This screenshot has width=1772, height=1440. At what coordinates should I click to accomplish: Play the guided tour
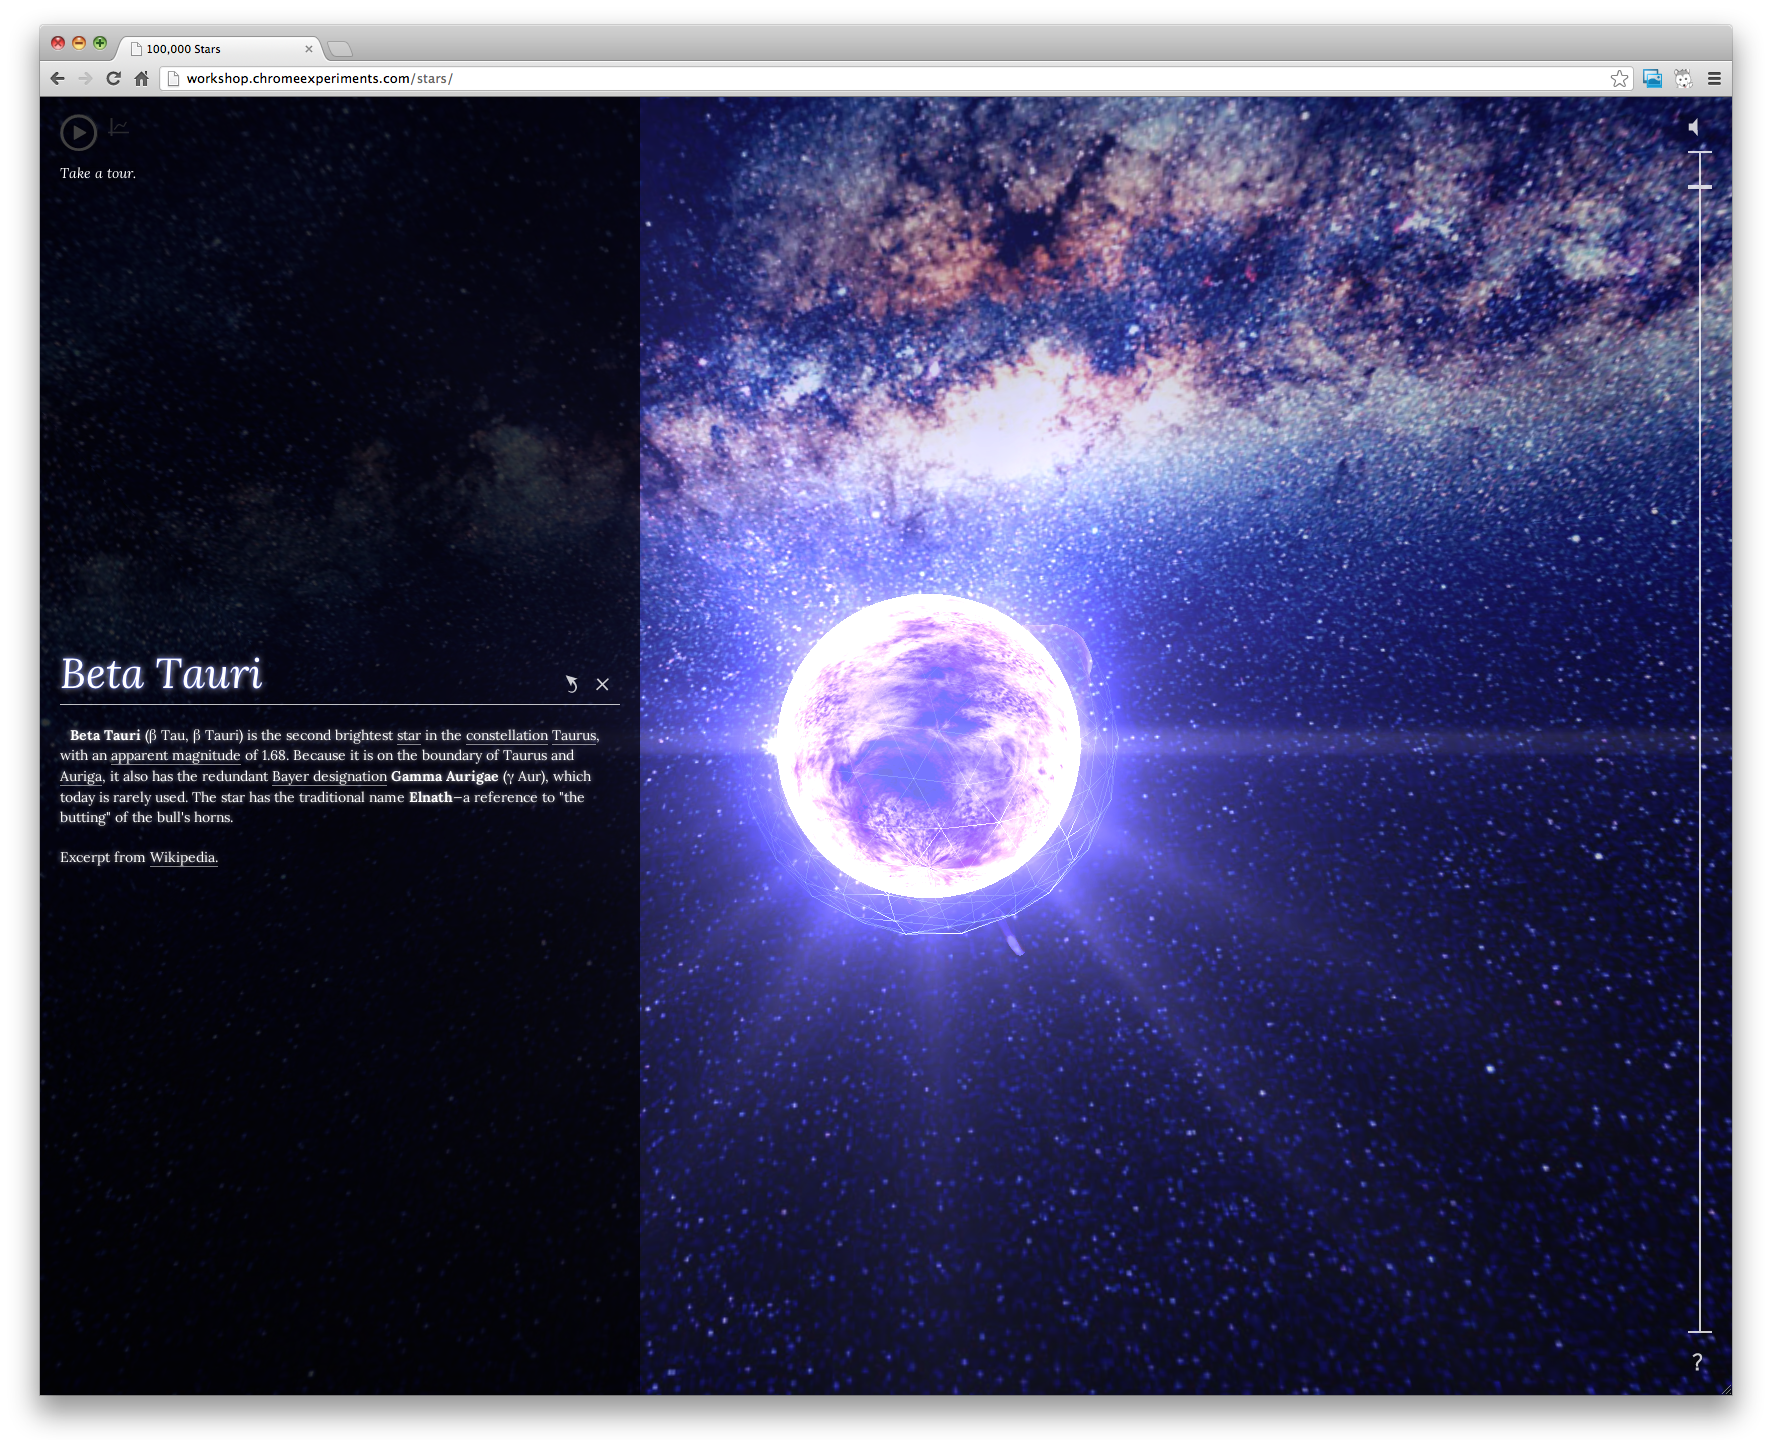pyautogui.click(x=78, y=132)
